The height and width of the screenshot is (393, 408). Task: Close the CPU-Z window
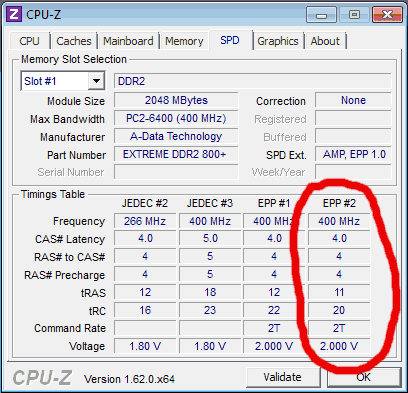(x=387, y=15)
